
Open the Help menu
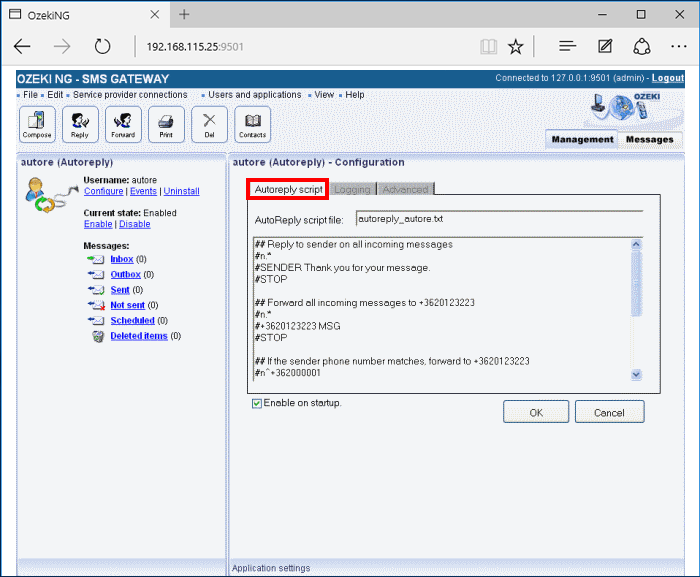354,95
